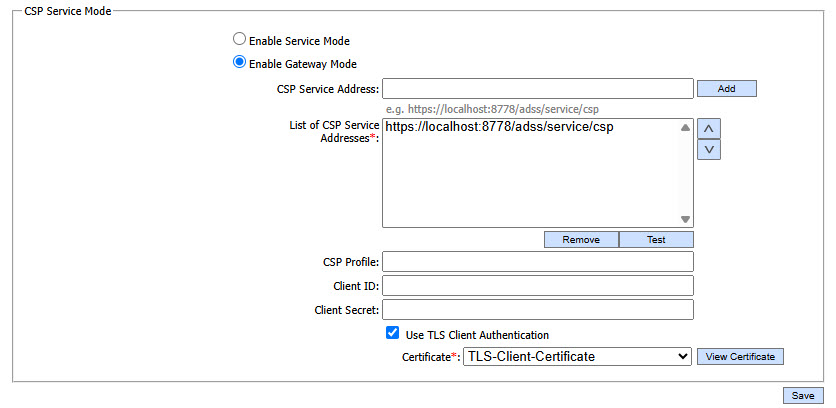The image size is (836, 408).
Task: Focus the CSP Service Address field
Action: click(x=537, y=89)
